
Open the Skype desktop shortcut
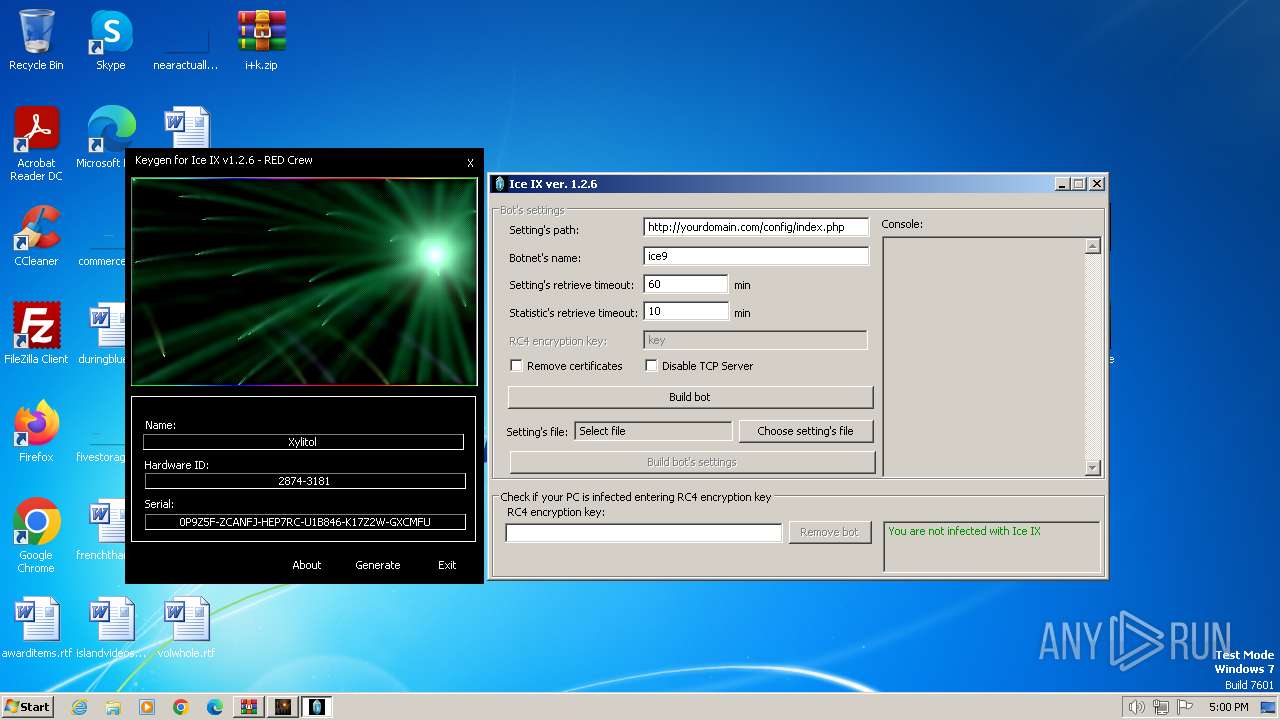coord(110,40)
